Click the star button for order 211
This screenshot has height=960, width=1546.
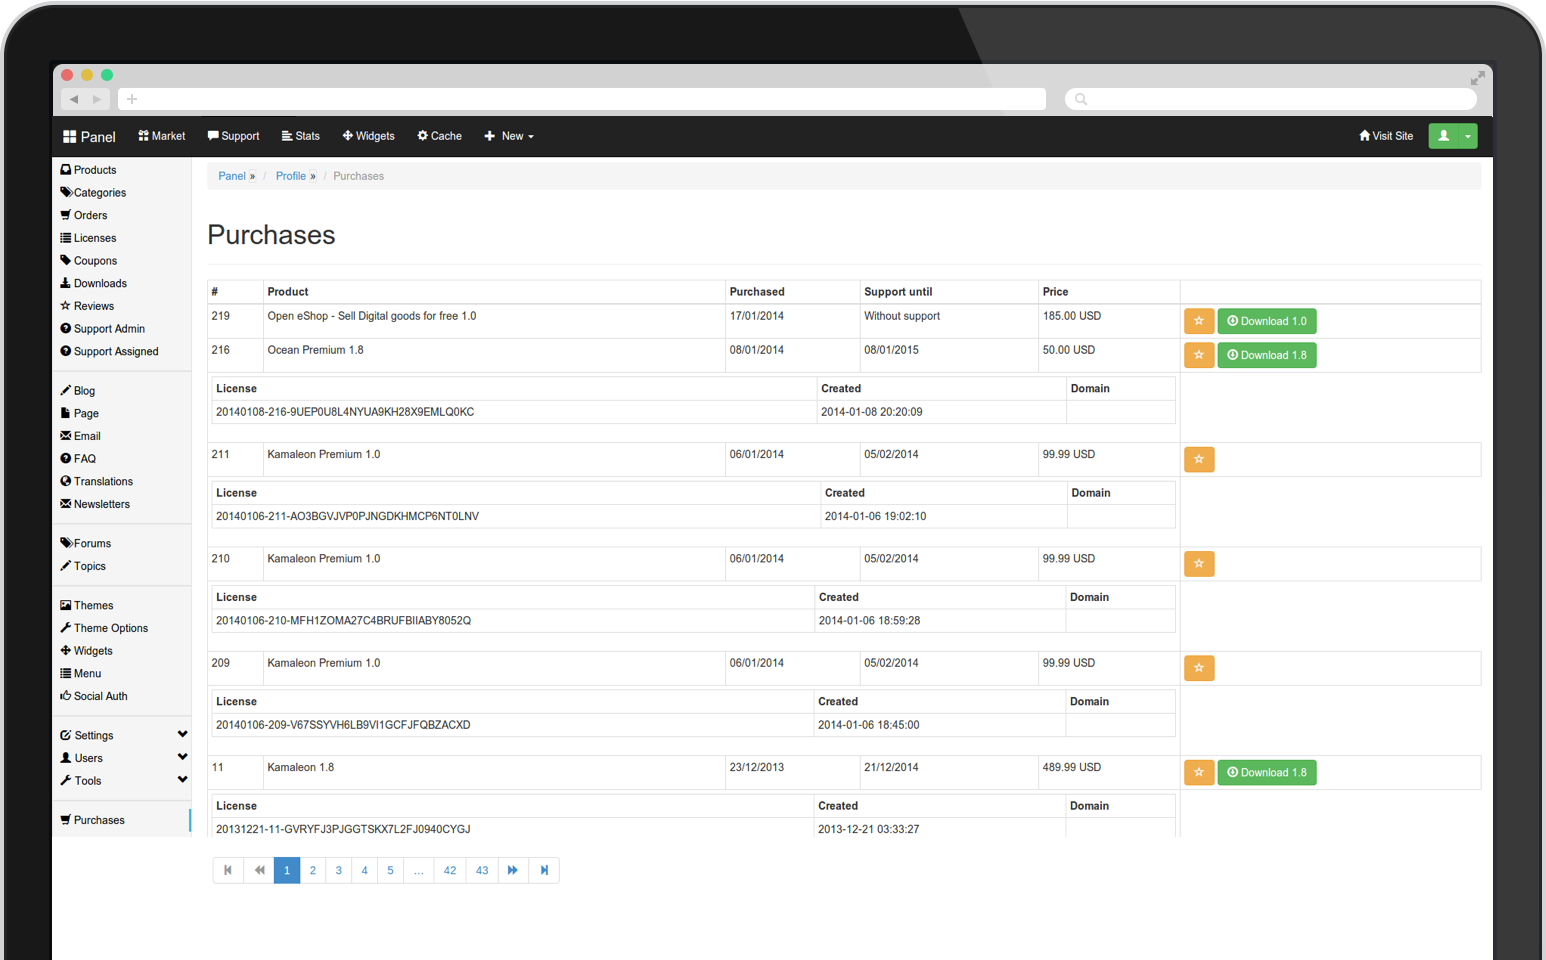click(x=1199, y=459)
